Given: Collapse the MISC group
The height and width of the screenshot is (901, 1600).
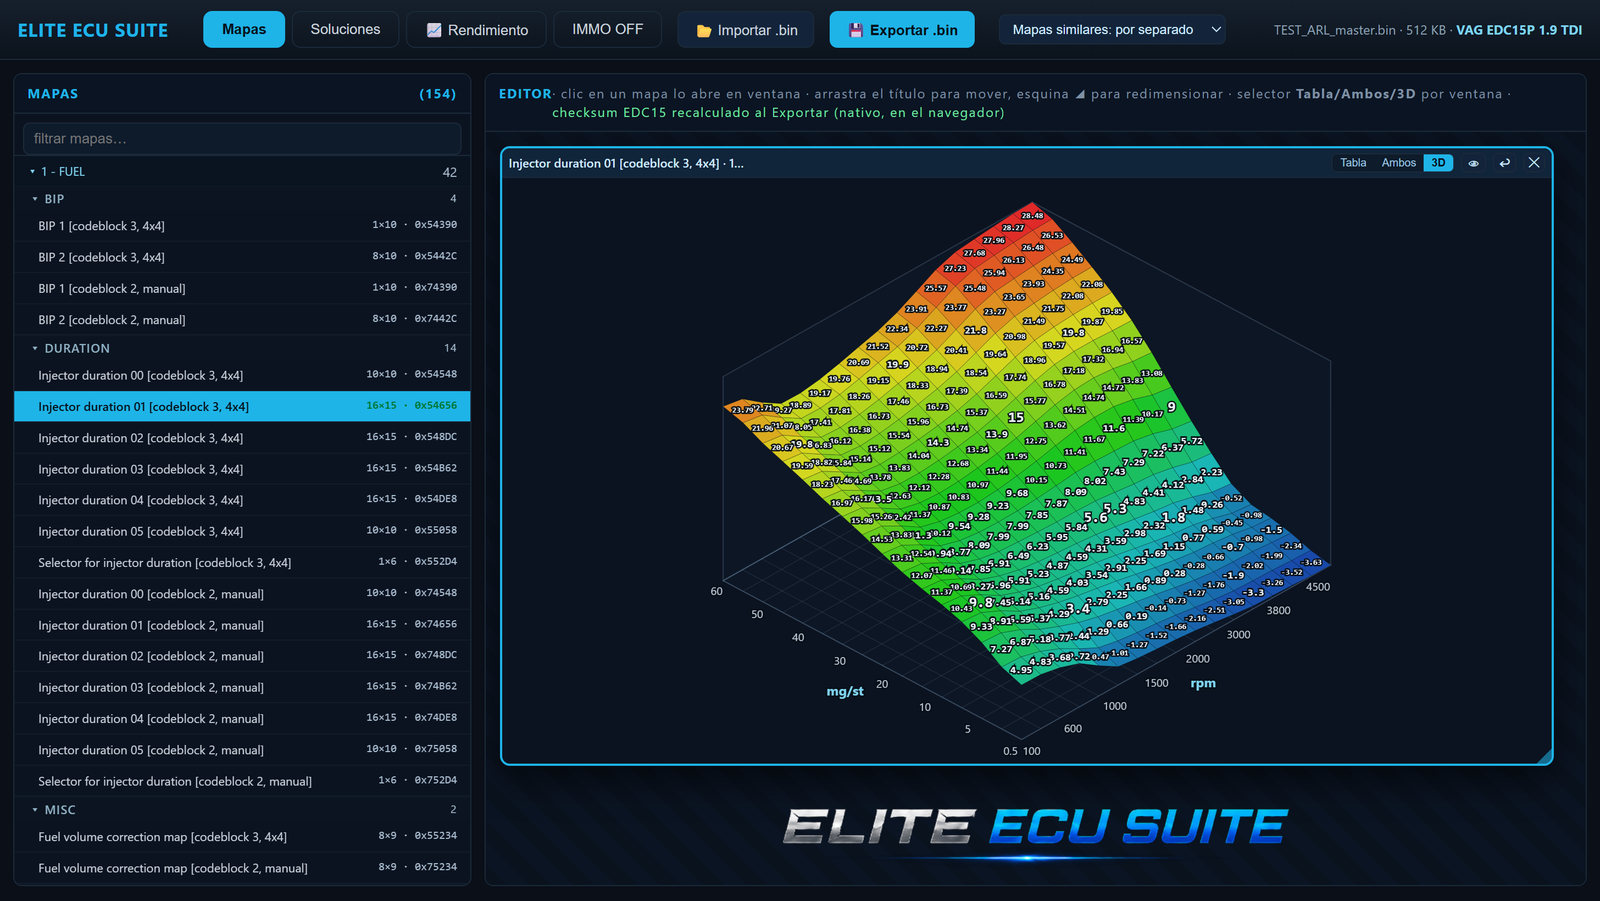Looking at the screenshot, I should coord(242,809).
